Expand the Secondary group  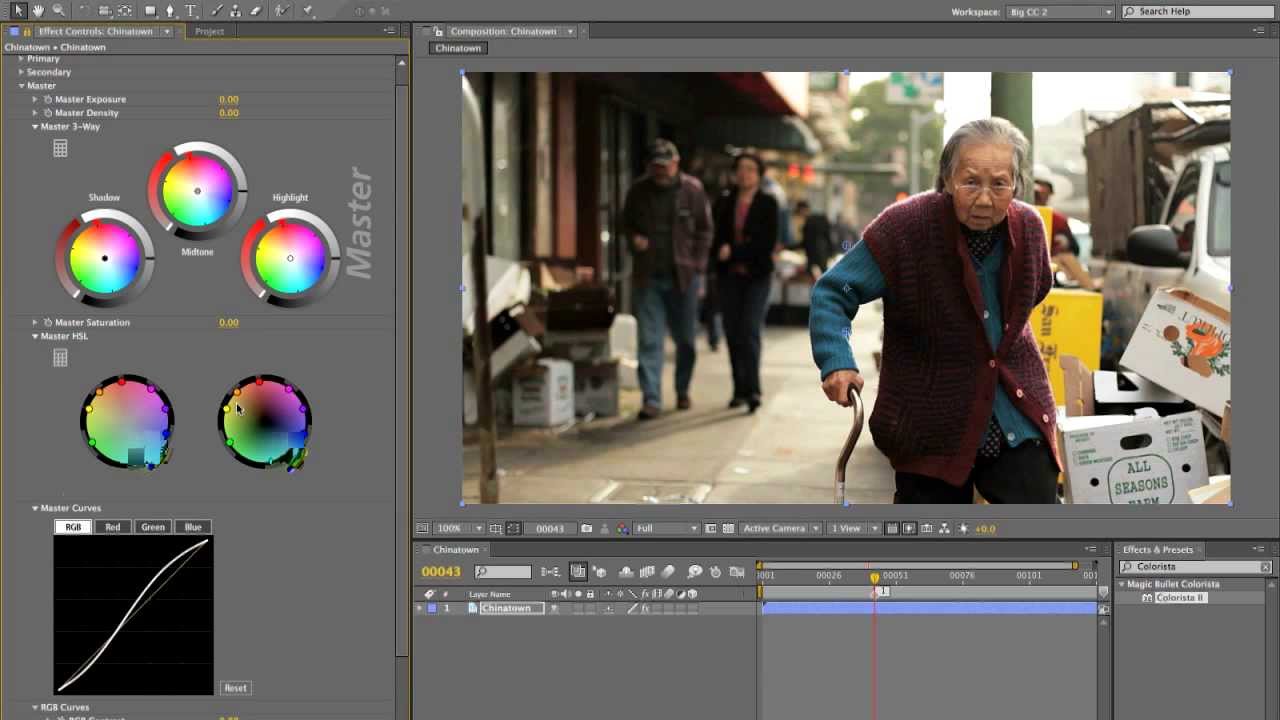click(x=21, y=72)
